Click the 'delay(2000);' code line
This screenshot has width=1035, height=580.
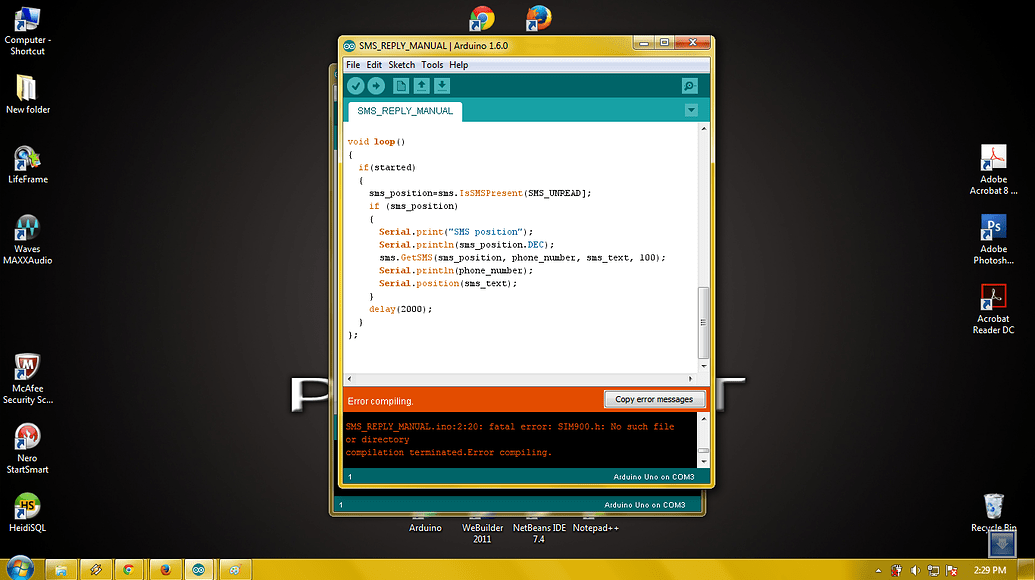[401, 309]
